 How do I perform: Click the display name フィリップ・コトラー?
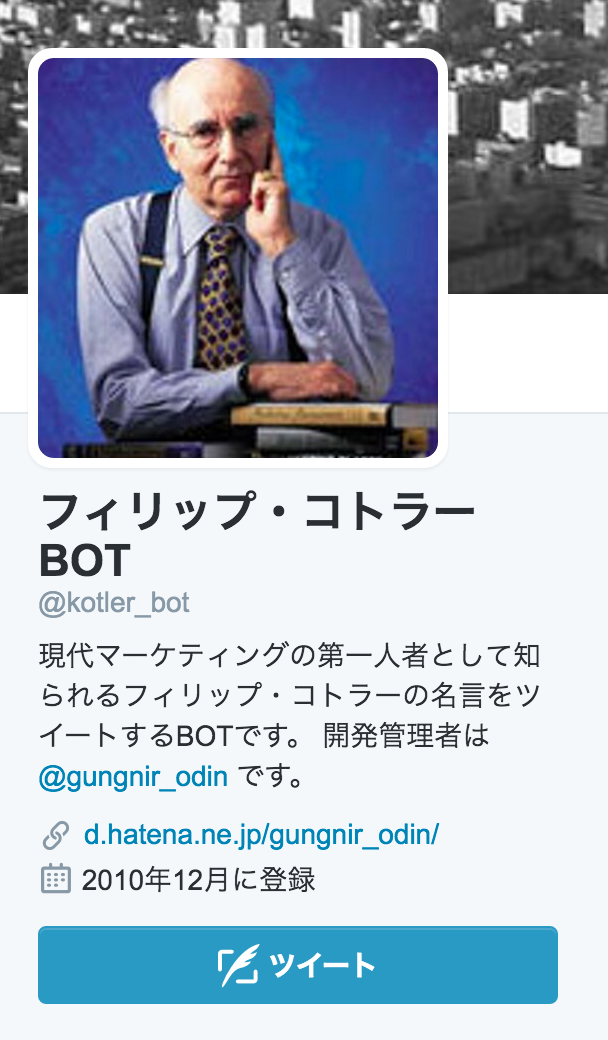[257, 512]
